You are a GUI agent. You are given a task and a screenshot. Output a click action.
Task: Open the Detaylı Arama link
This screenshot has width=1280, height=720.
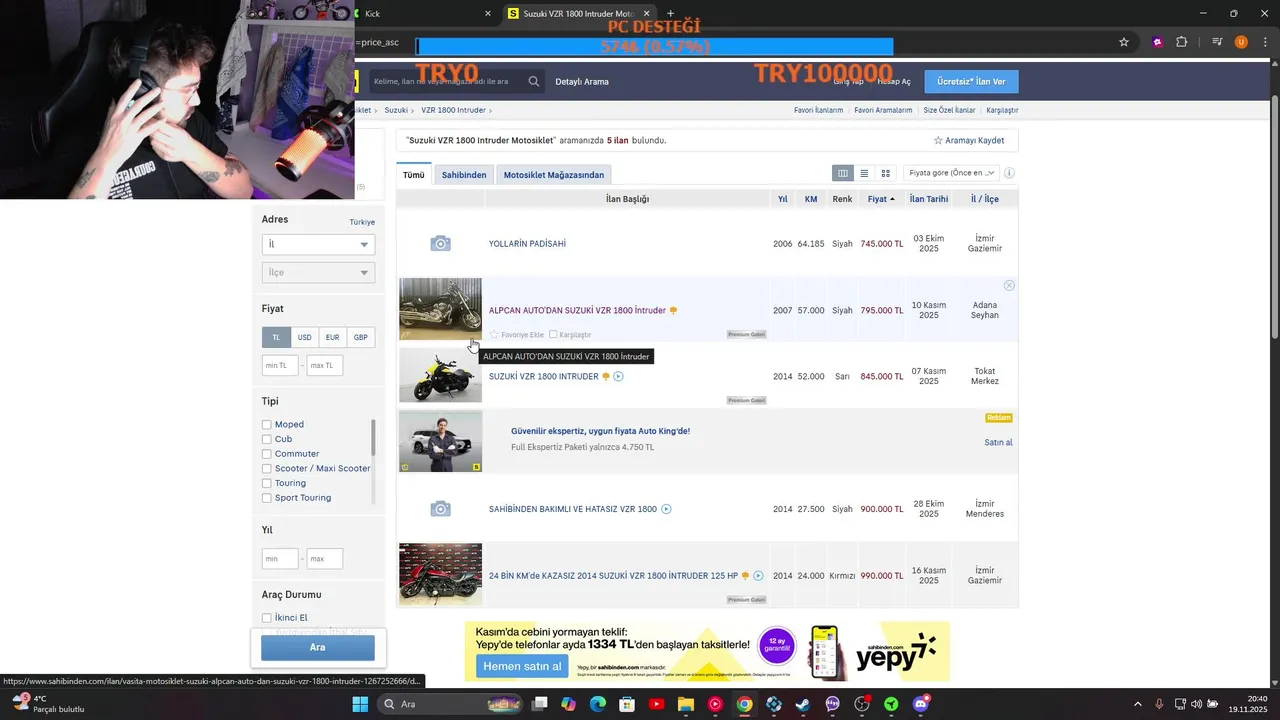click(x=582, y=81)
